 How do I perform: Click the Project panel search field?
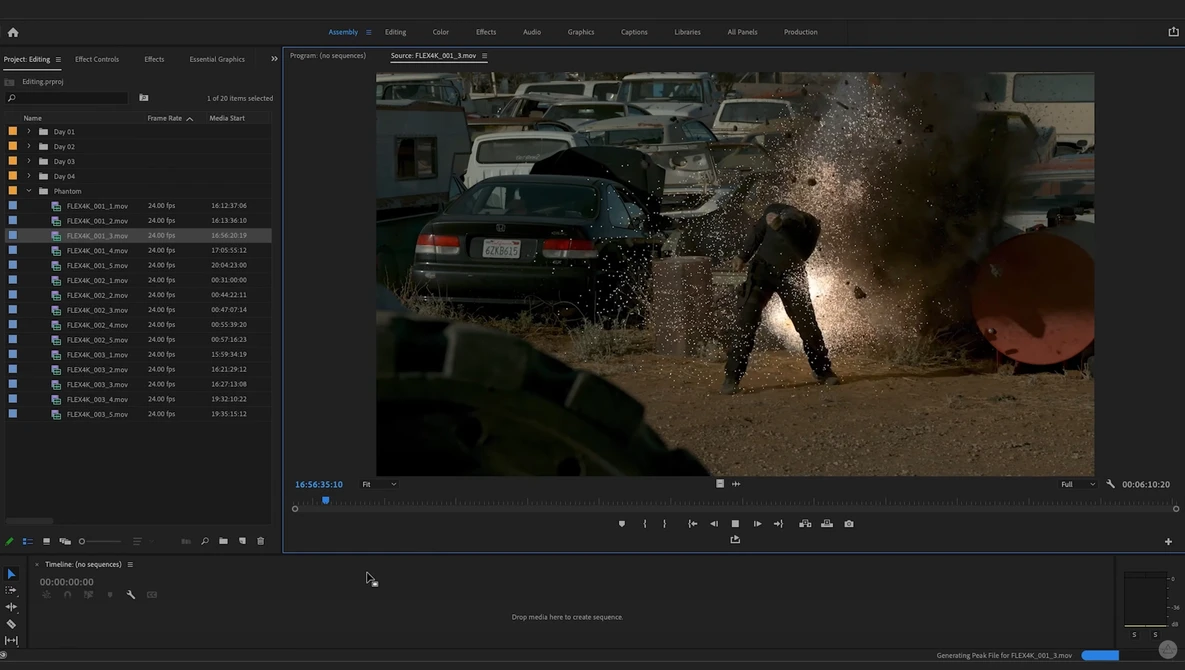tap(67, 98)
